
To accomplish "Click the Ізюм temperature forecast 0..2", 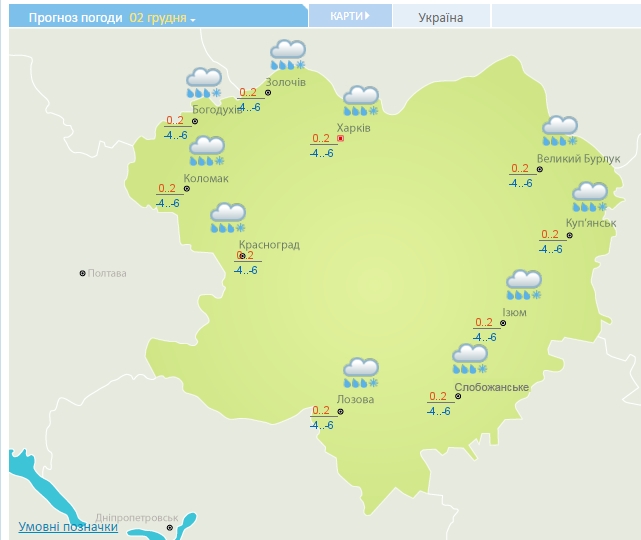I will click(484, 322).
